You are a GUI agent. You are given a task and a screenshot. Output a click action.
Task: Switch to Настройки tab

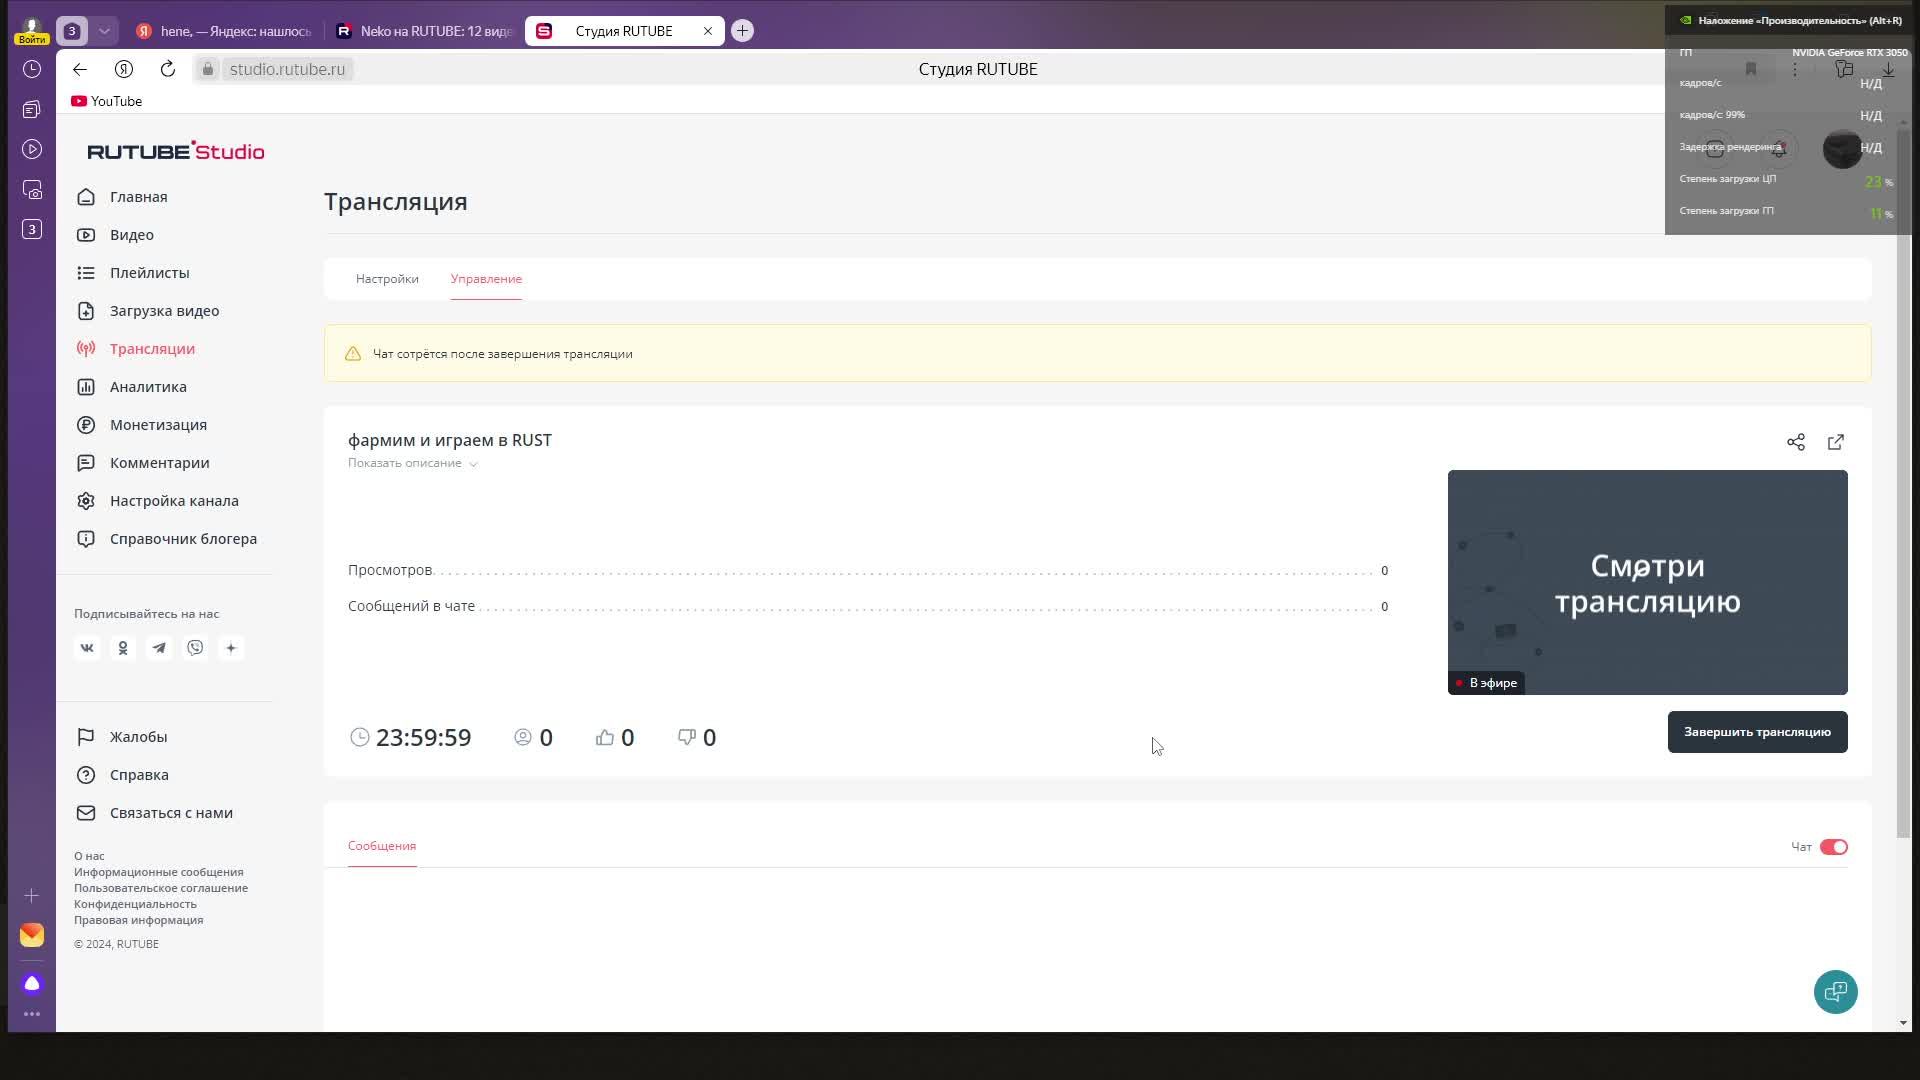(386, 278)
